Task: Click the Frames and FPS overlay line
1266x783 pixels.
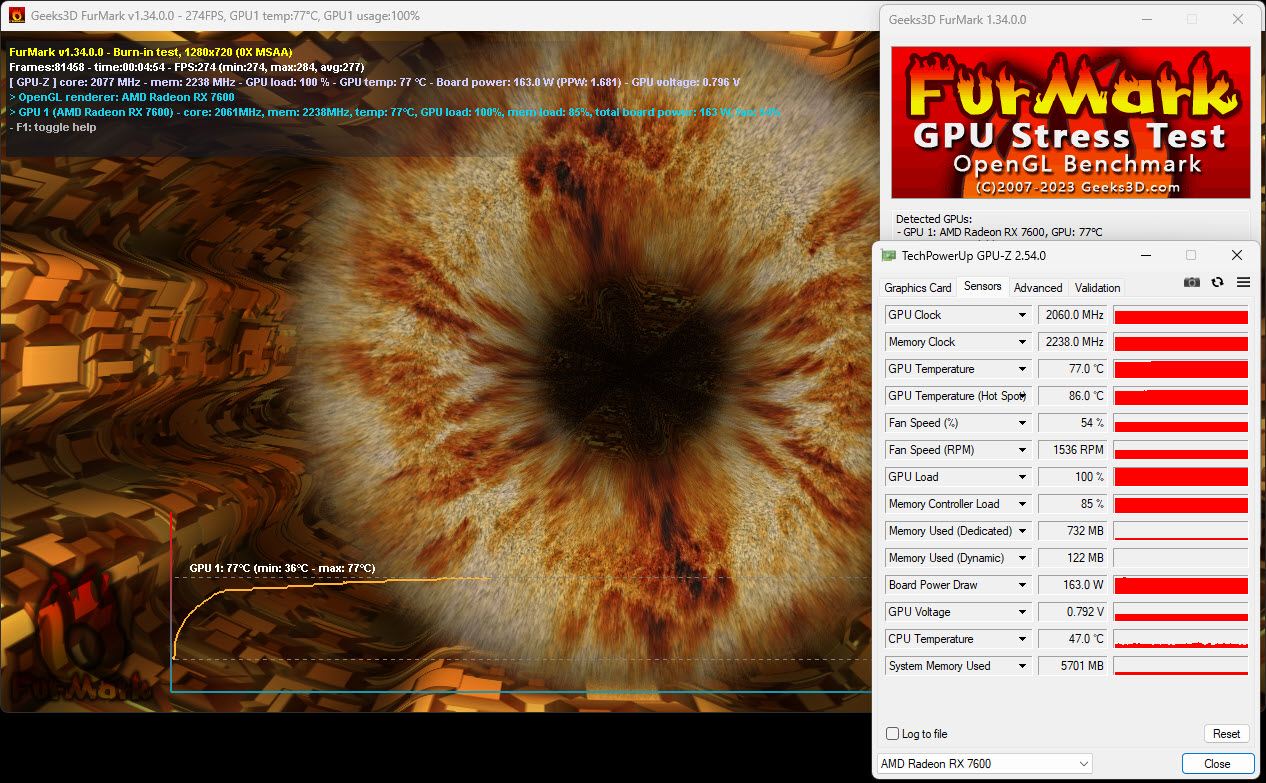Action: pos(186,67)
